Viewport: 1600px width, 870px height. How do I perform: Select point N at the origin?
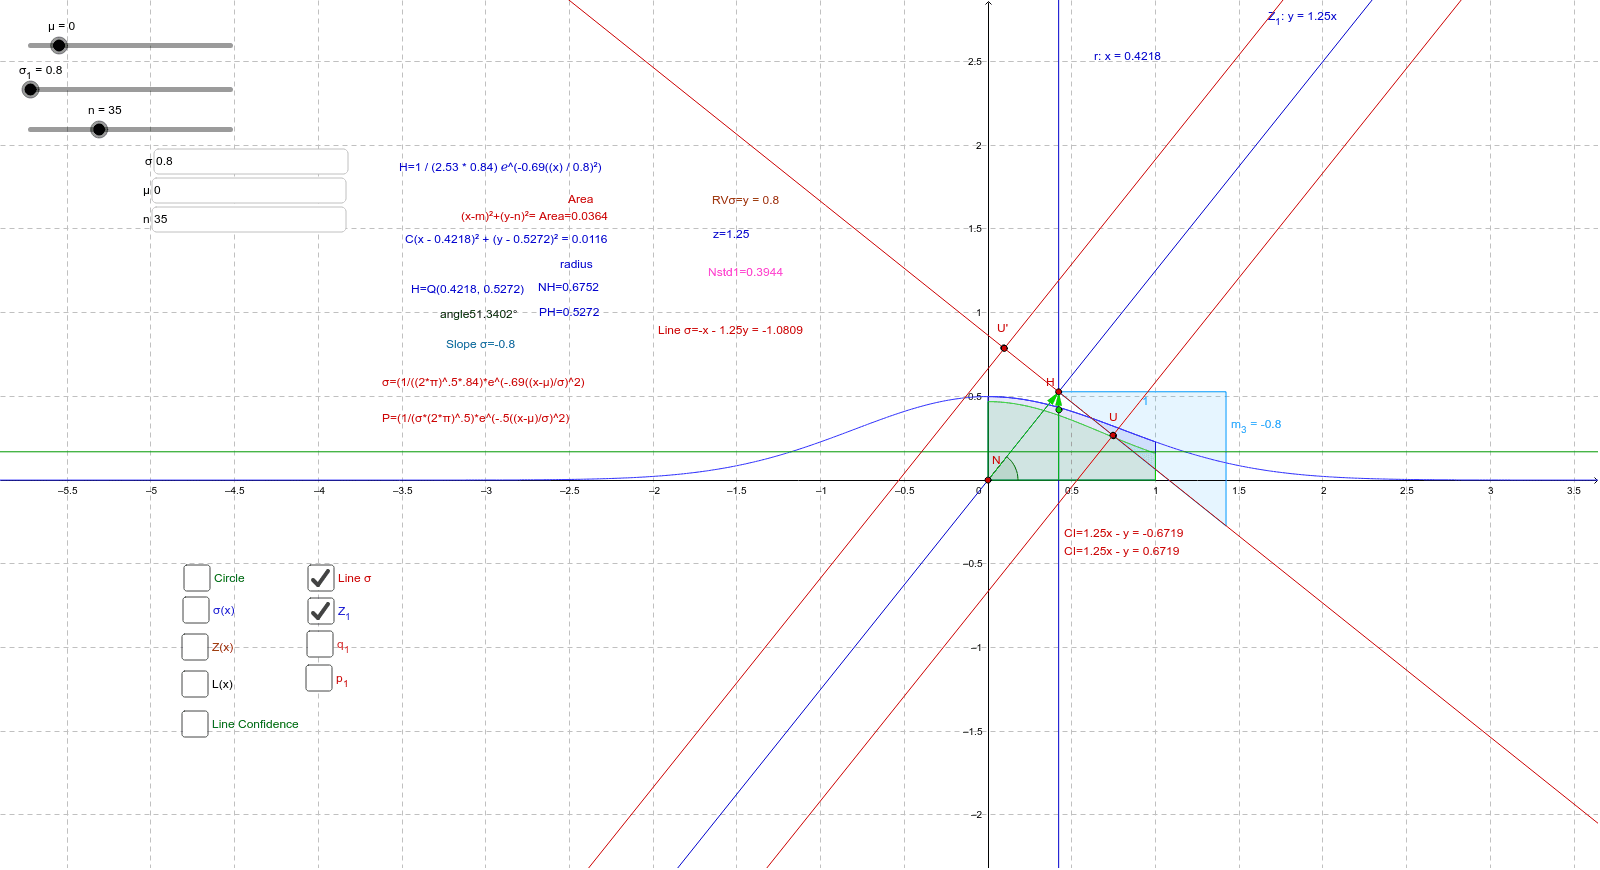(x=988, y=480)
